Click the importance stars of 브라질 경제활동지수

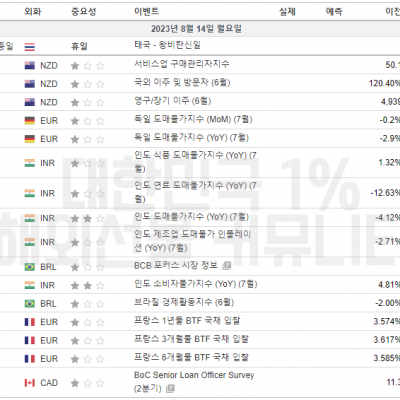click(88, 304)
